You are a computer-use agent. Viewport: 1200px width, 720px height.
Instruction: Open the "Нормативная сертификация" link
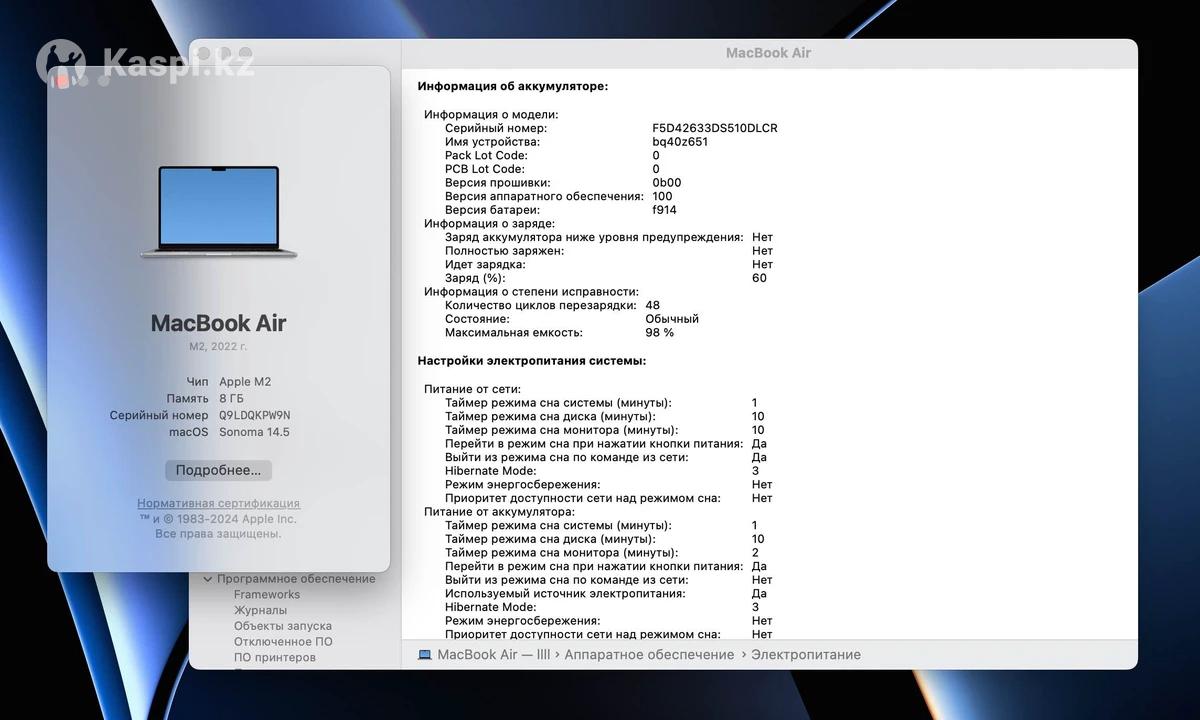(218, 504)
